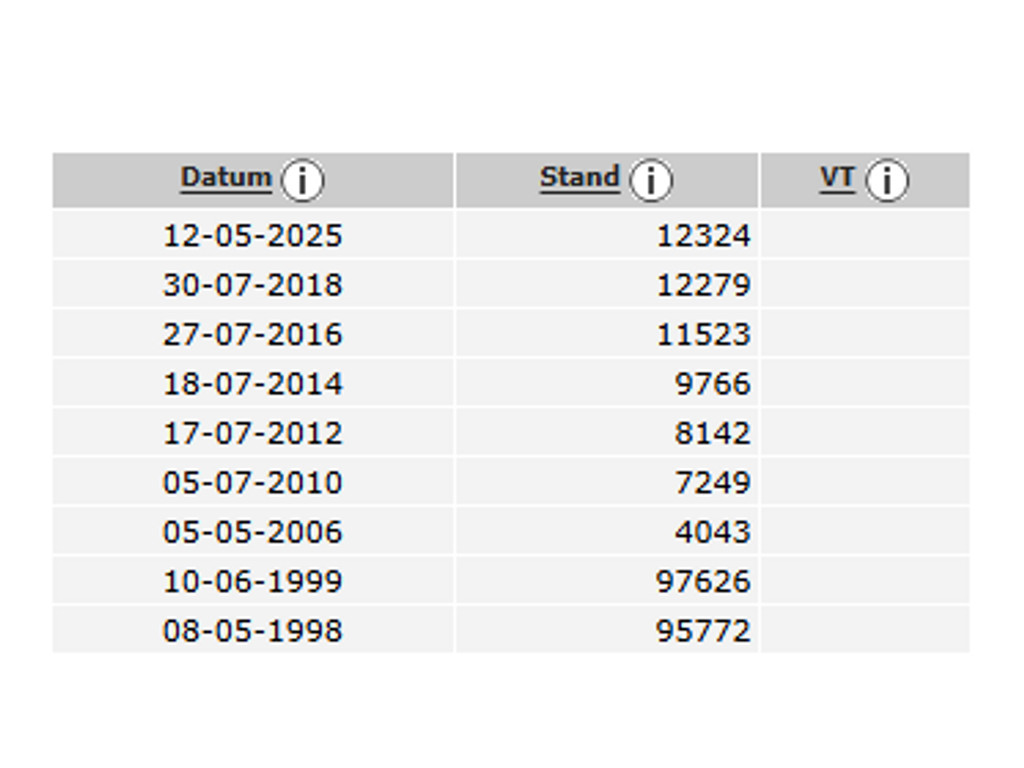The image size is (1024, 768).
Task: Select the stand value 11523
Action: tap(703, 334)
